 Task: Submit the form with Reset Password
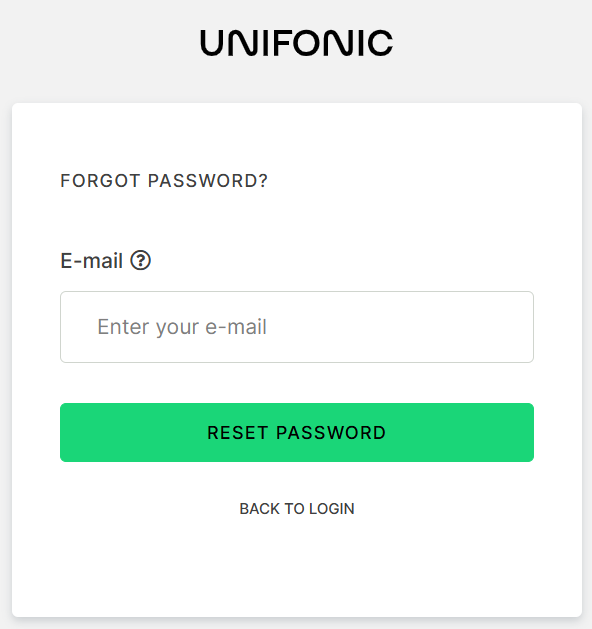(297, 432)
